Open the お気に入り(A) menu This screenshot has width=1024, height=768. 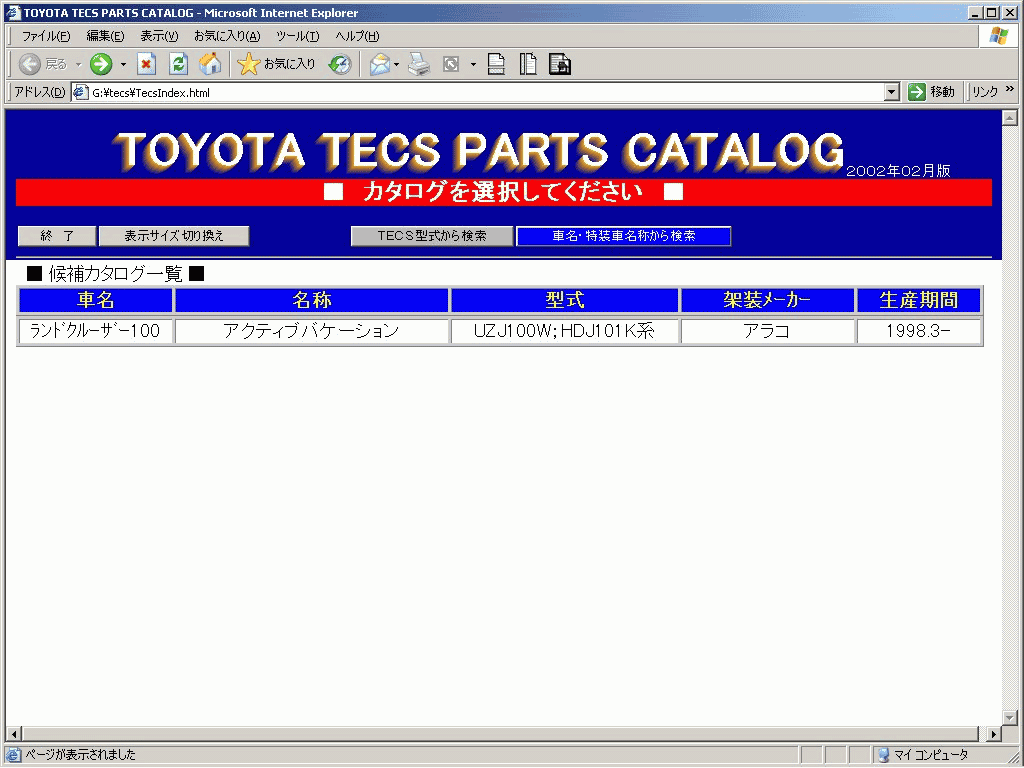pyautogui.click(x=227, y=36)
